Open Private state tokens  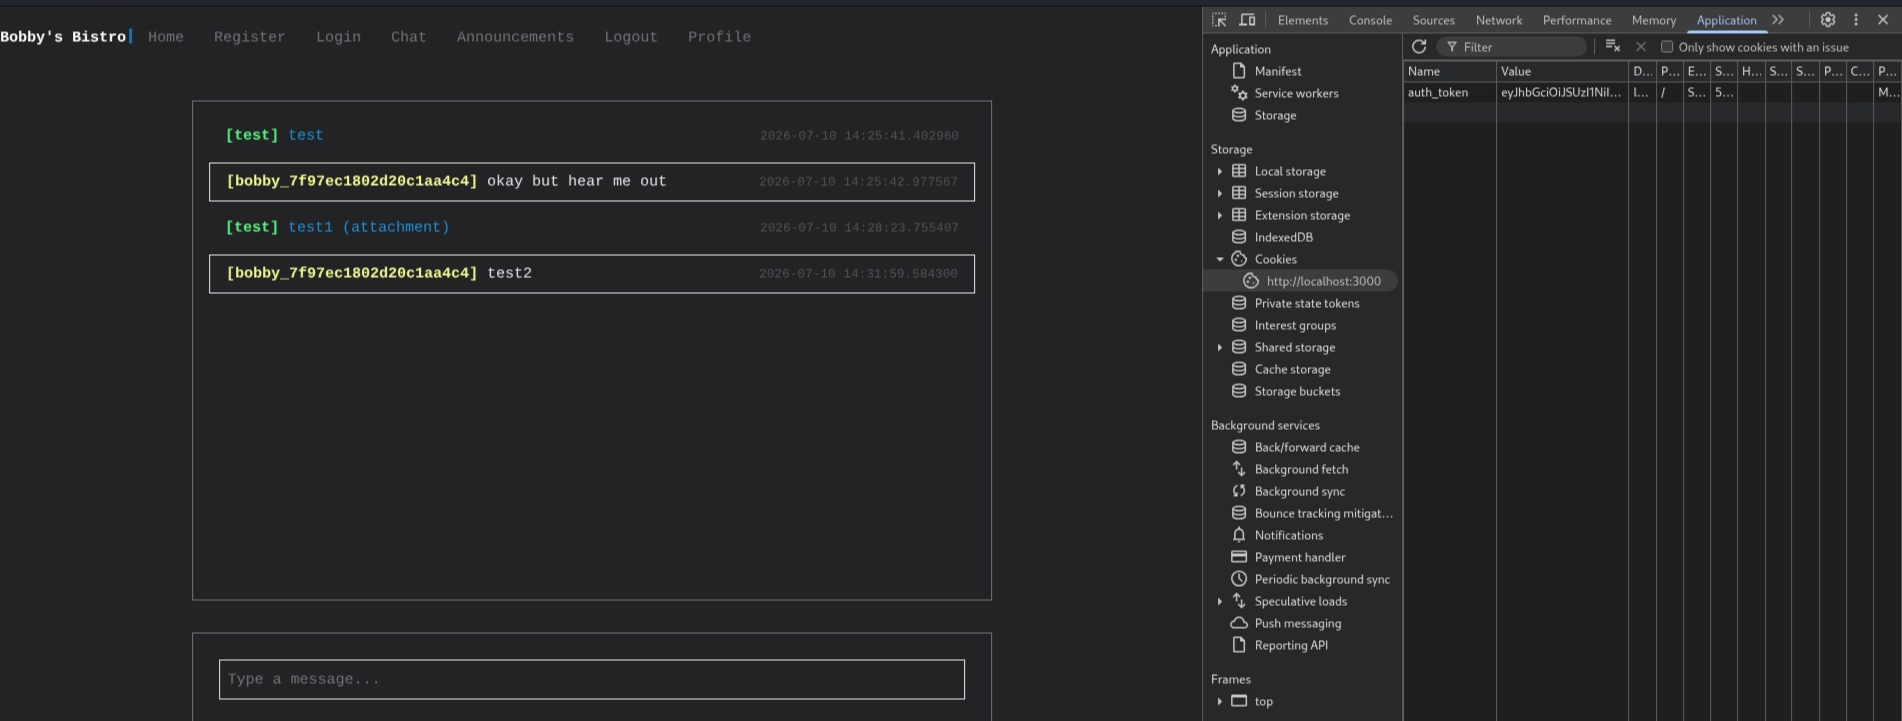click(x=1306, y=303)
